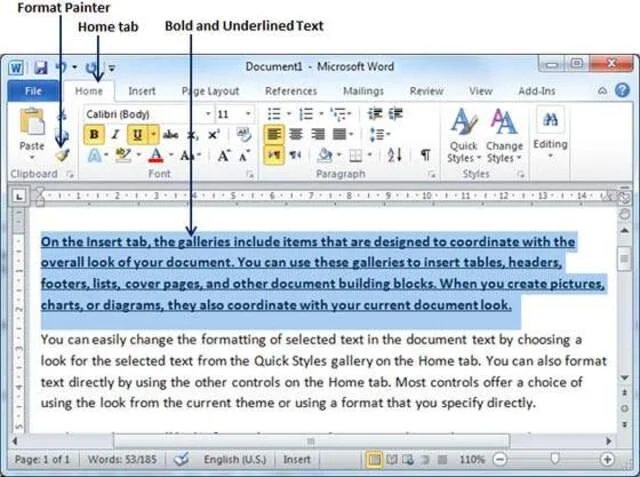Image resolution: width=640 pixels, height=477 pixels.
Task: Switch to the Page Layout tab
Action: (x=210, y=91)
